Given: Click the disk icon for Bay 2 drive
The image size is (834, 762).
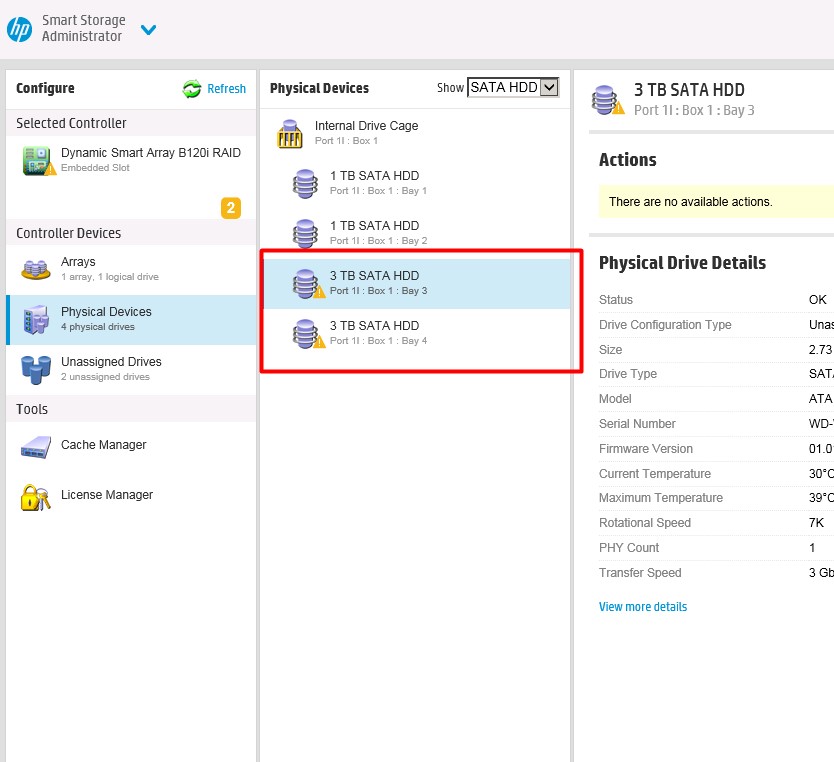Looking at the screenshot, I should coord(305,233).
